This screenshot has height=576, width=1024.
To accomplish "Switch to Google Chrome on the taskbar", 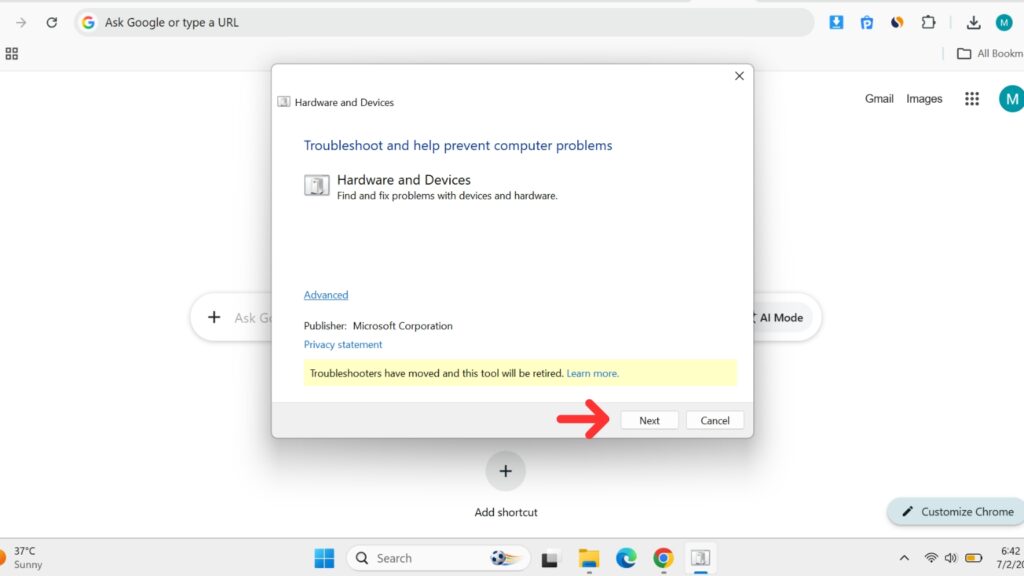I will coord(663,558).
